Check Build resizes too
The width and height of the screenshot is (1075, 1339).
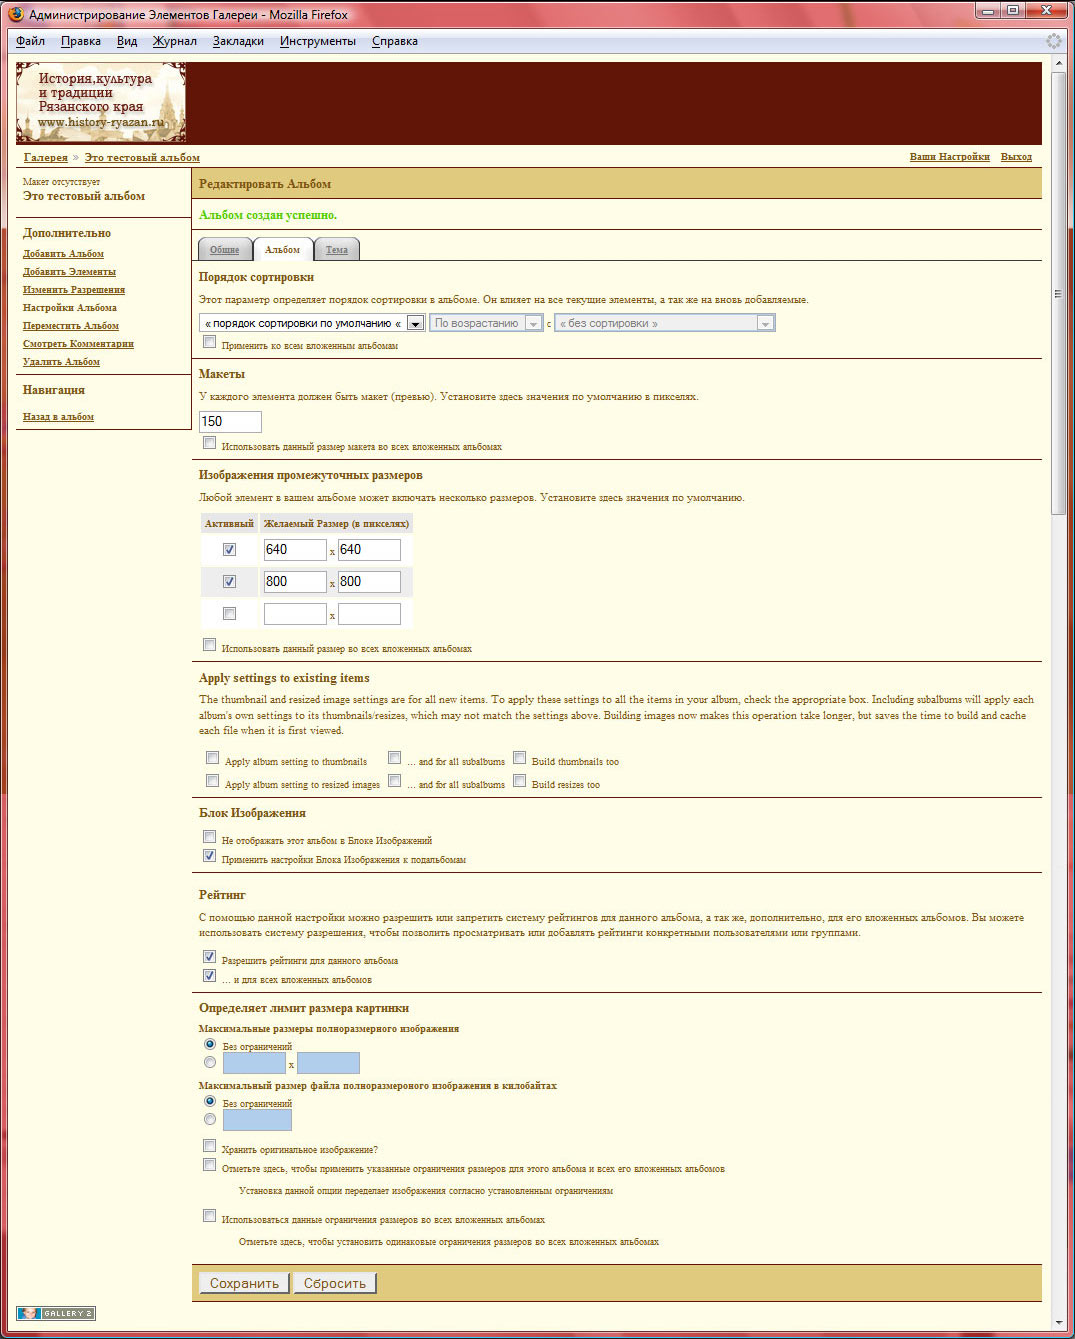coord(520,781)
